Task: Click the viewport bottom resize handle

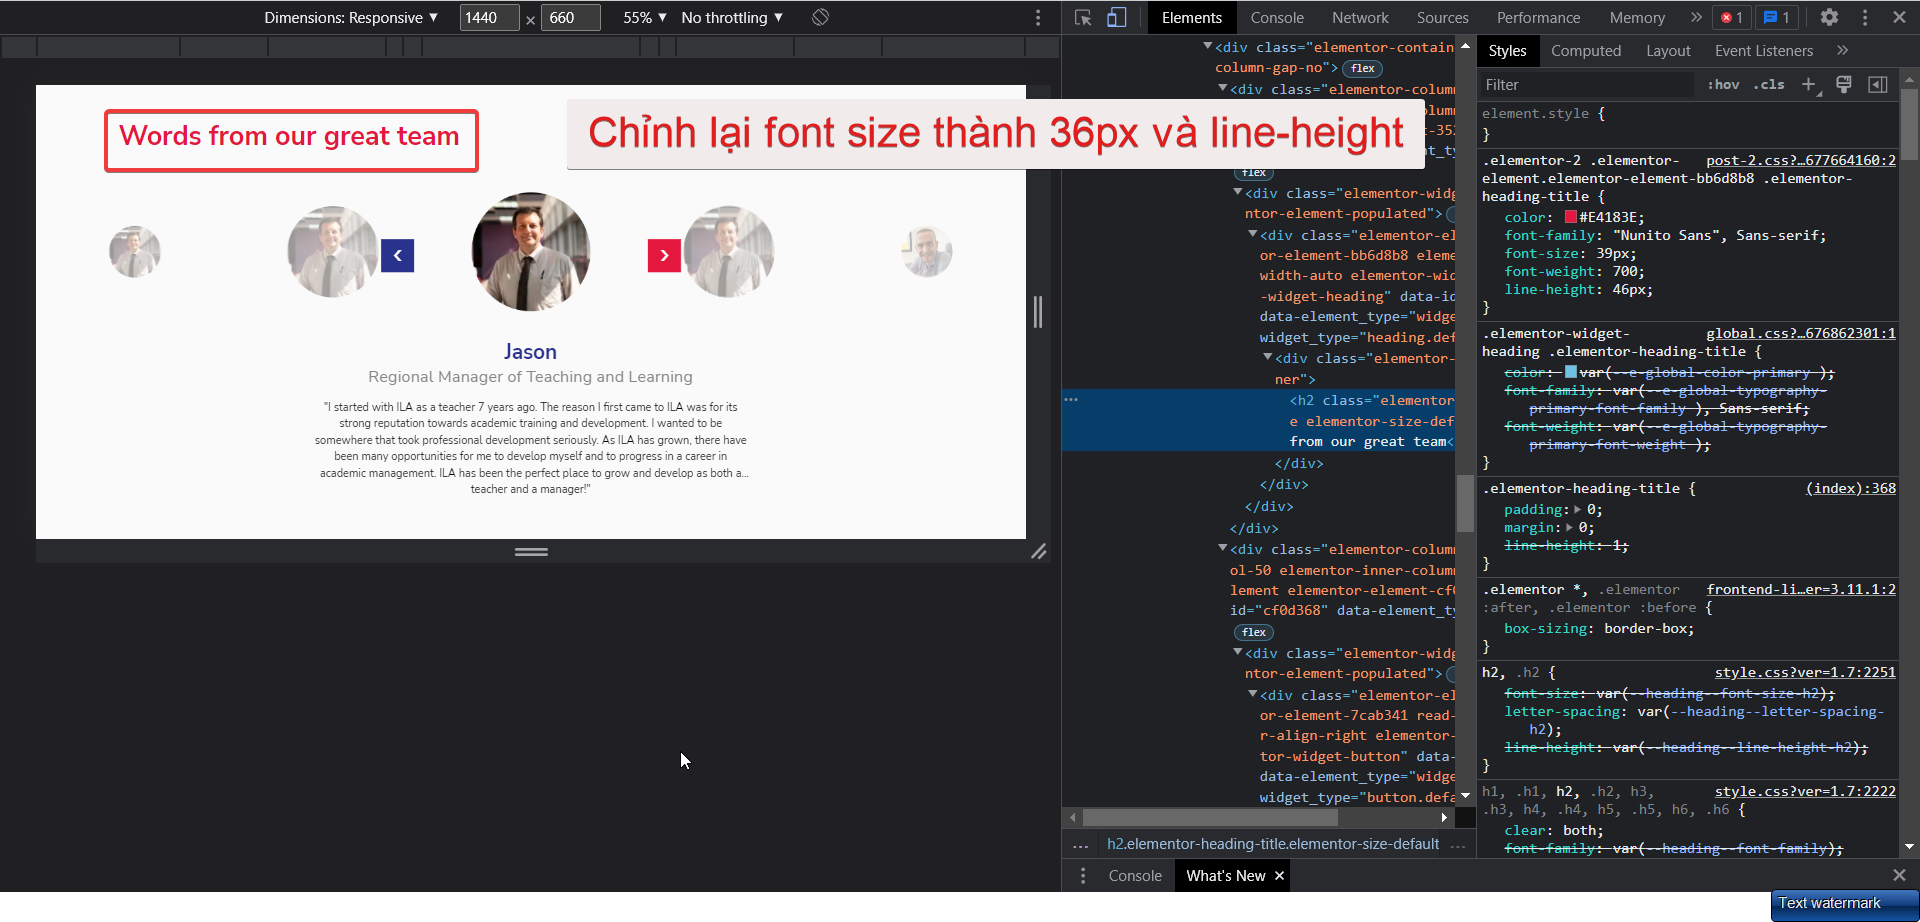Action: click(x=531, y=552)
